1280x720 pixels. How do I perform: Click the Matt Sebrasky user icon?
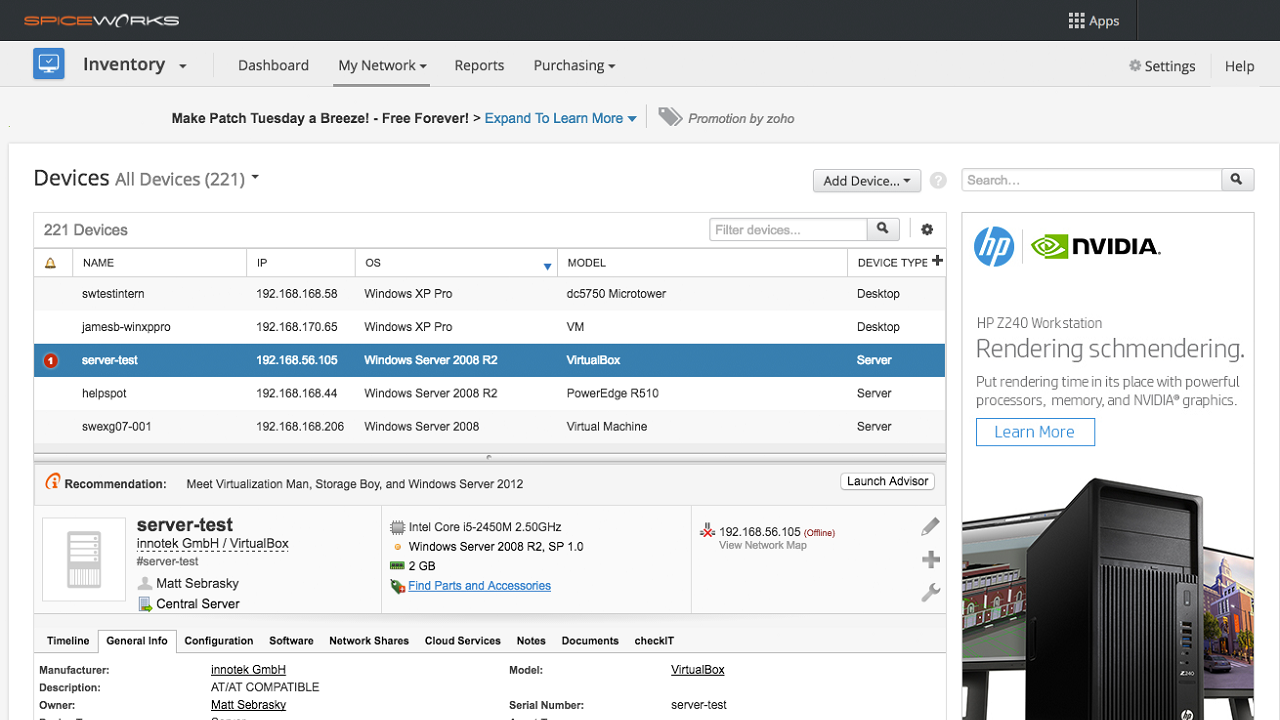tap(145, 583)
